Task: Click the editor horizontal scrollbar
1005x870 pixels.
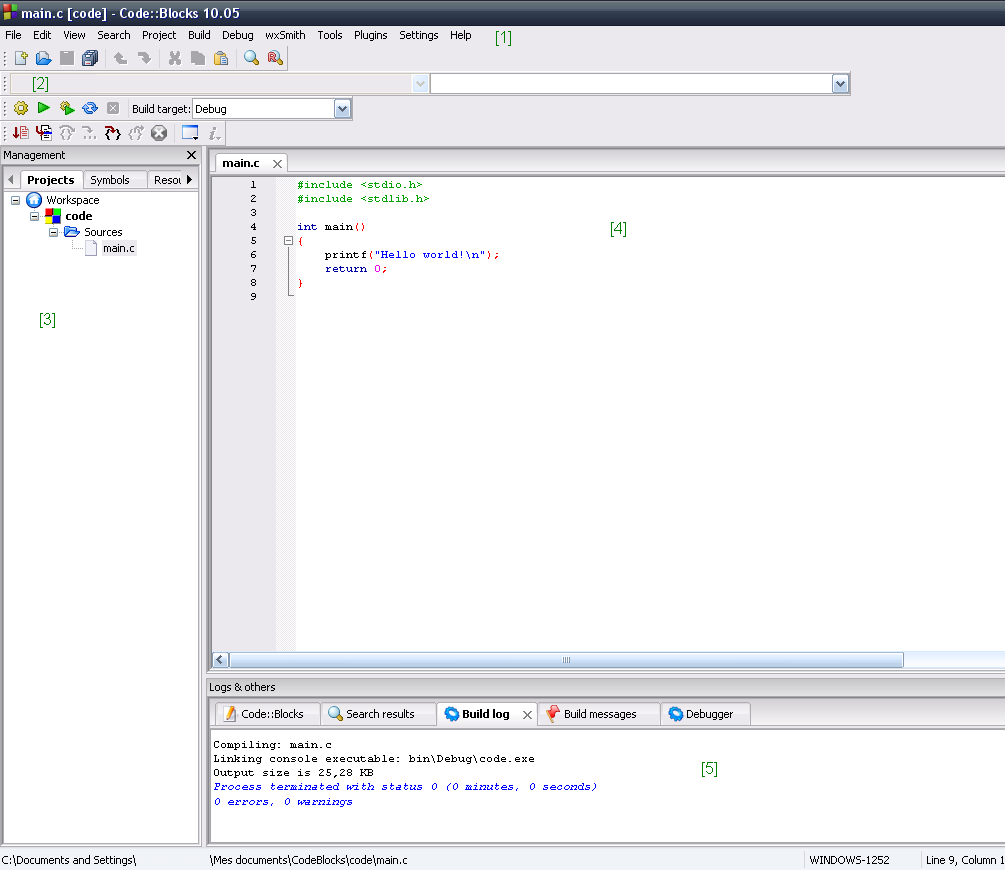Action: (x=566, y=660)
